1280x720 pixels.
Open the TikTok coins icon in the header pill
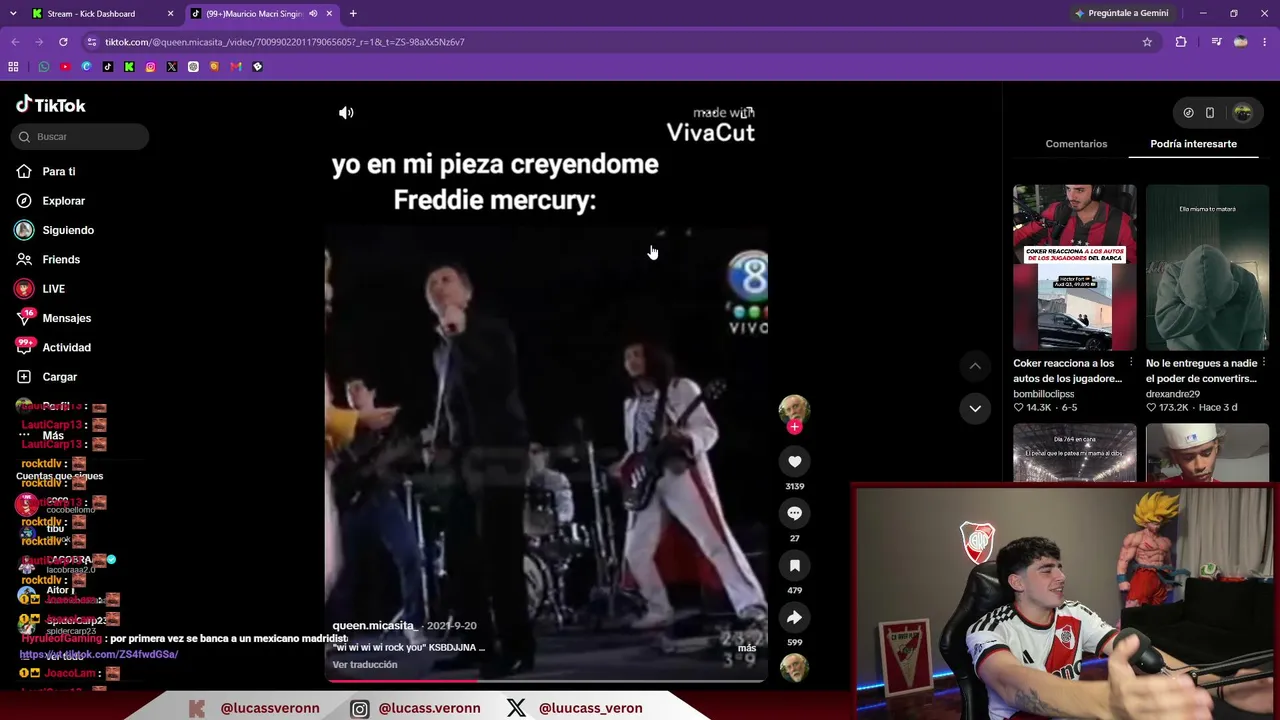tap(1188, 113)
